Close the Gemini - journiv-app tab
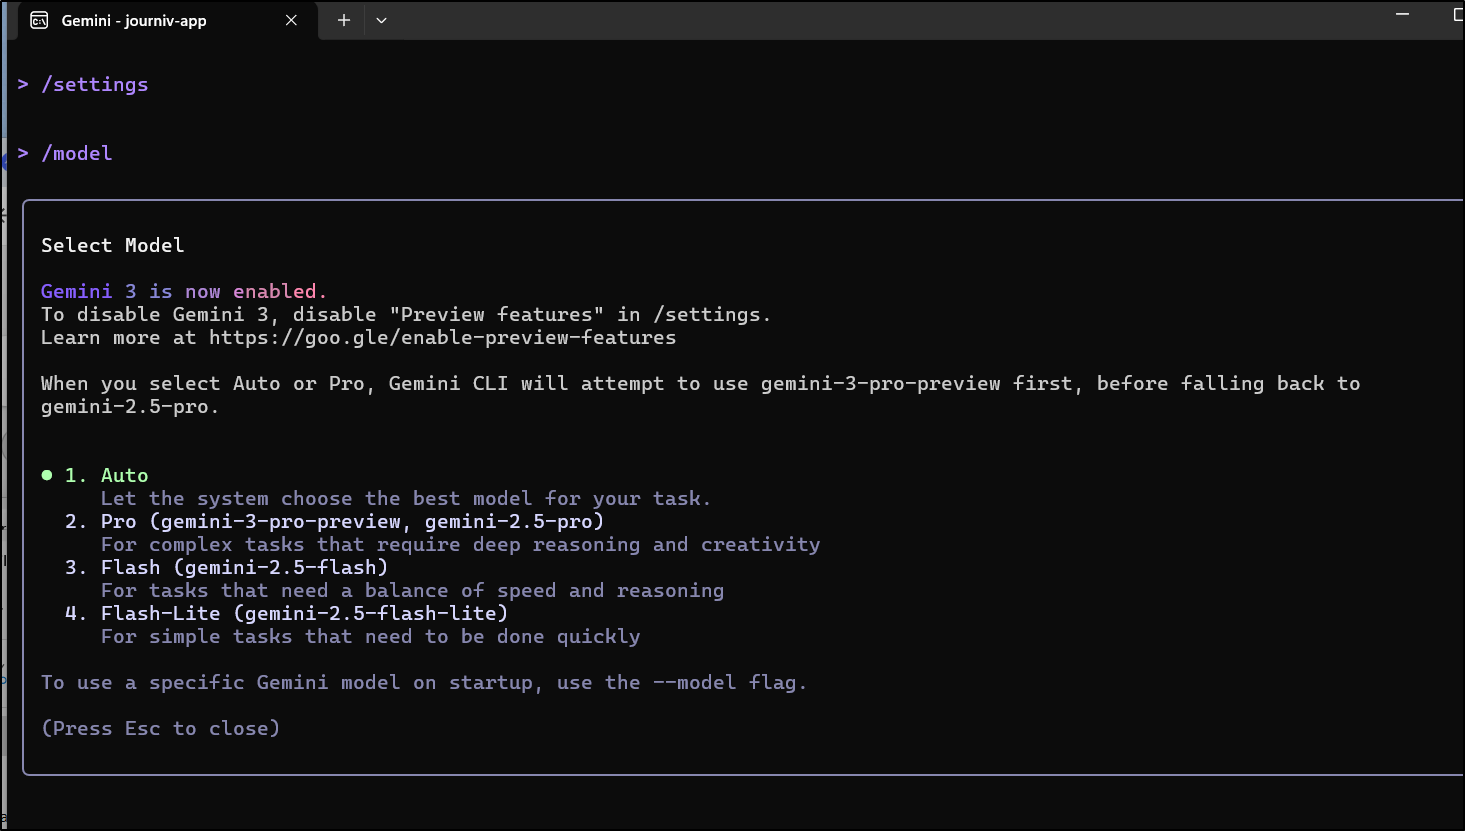The height and width of the screenshot is (831, 1465). pos(291,20)
